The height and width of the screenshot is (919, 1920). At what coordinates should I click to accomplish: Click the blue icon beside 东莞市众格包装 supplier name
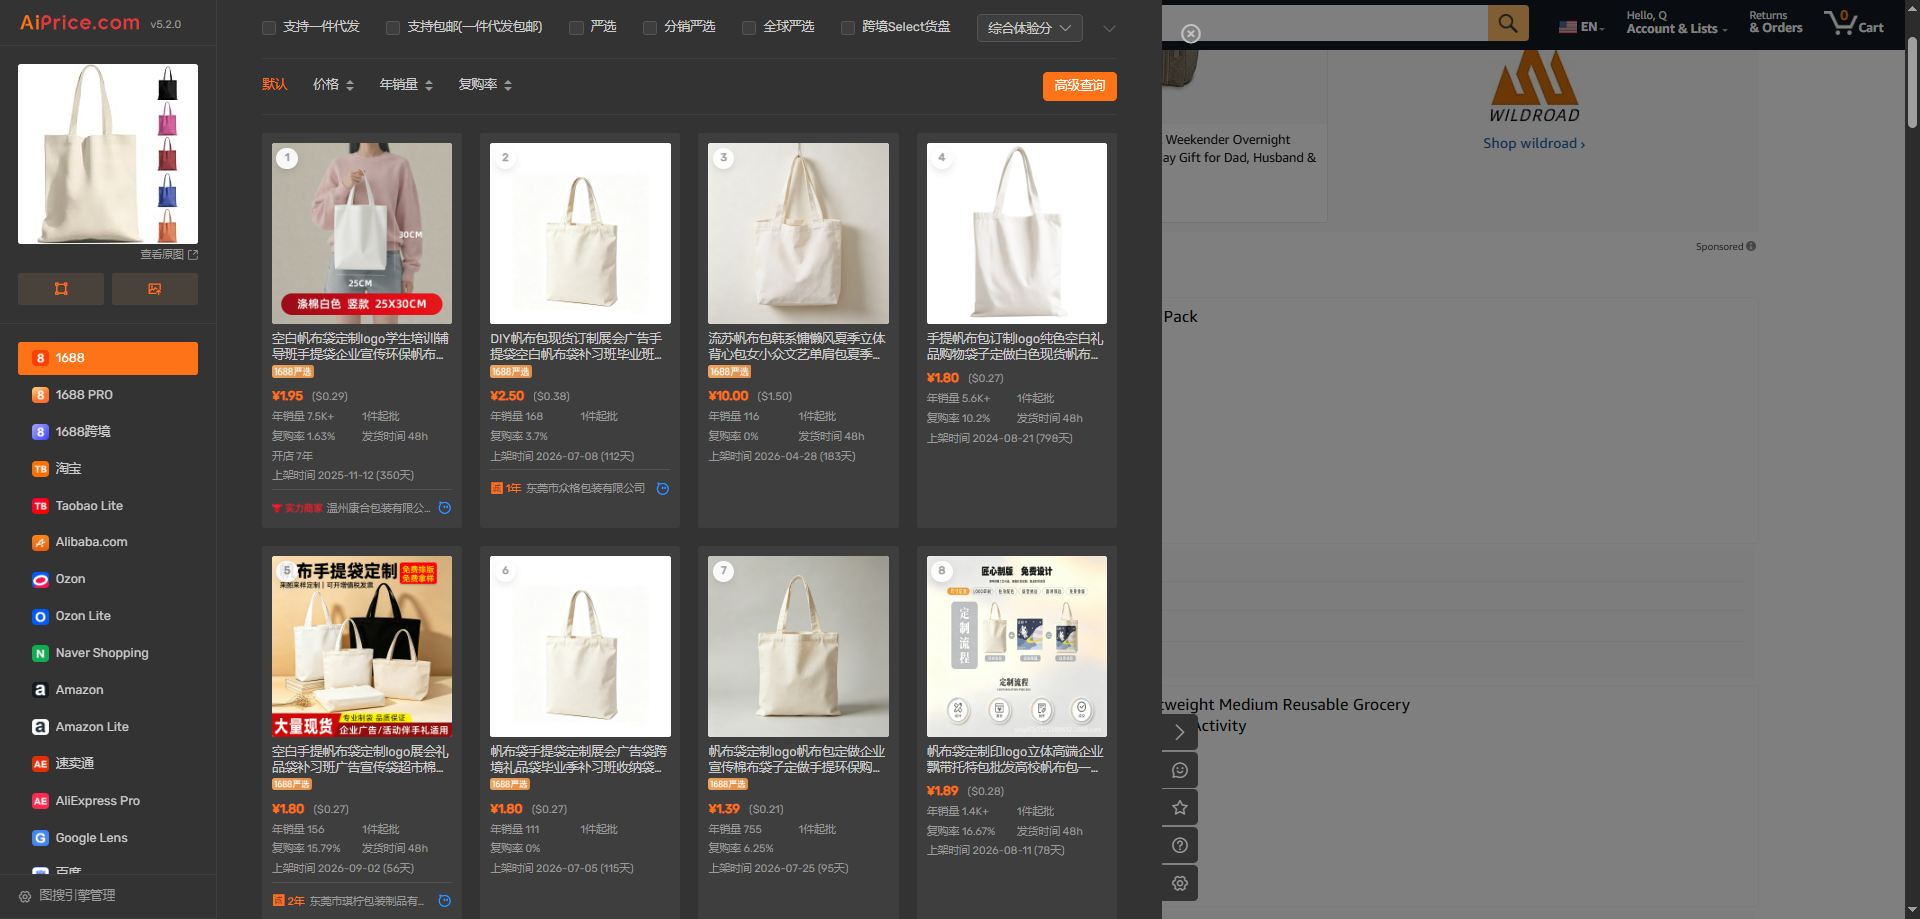pos(663,489)
